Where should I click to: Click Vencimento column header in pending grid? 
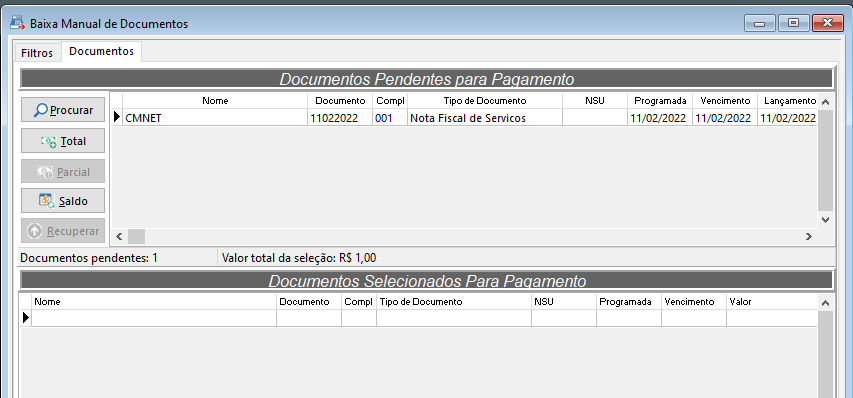tap(725, 101)
